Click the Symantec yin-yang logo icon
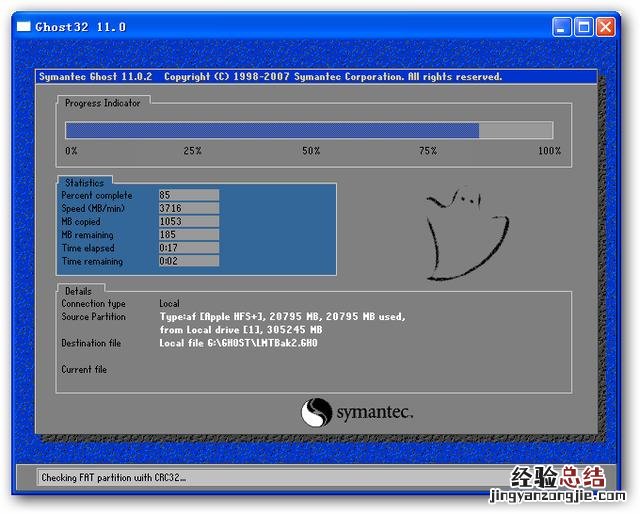The height and width of the screenshot is (514, 640). click(x=316, y=412)
